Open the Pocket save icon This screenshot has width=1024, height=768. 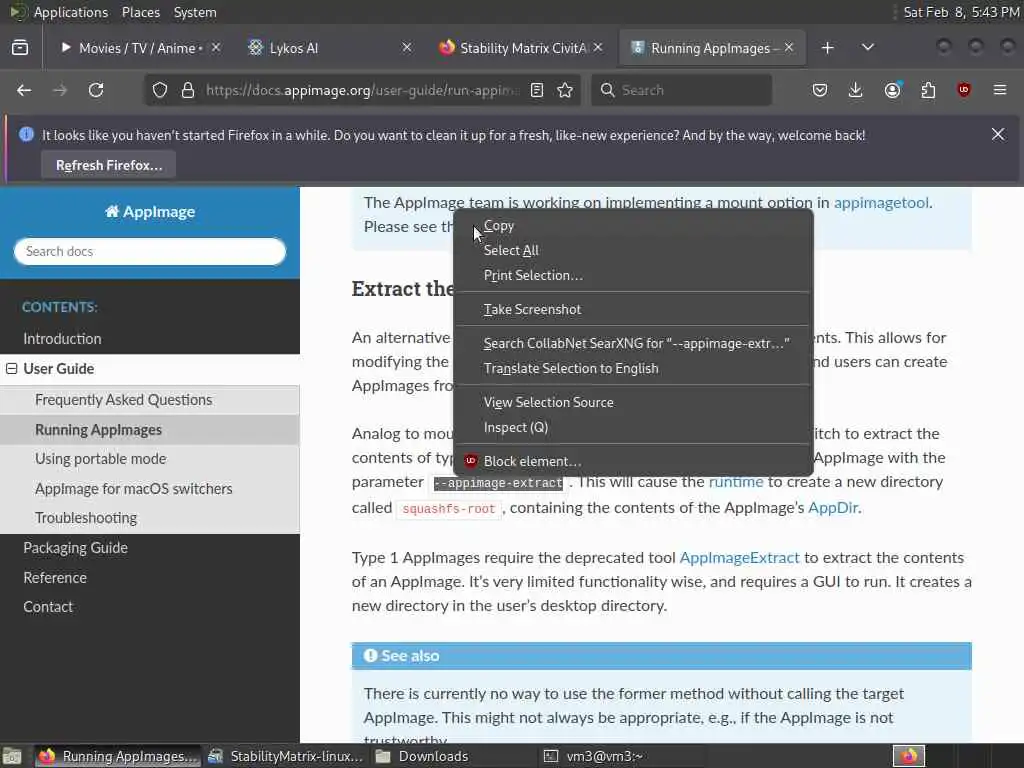tap(820, 90)
